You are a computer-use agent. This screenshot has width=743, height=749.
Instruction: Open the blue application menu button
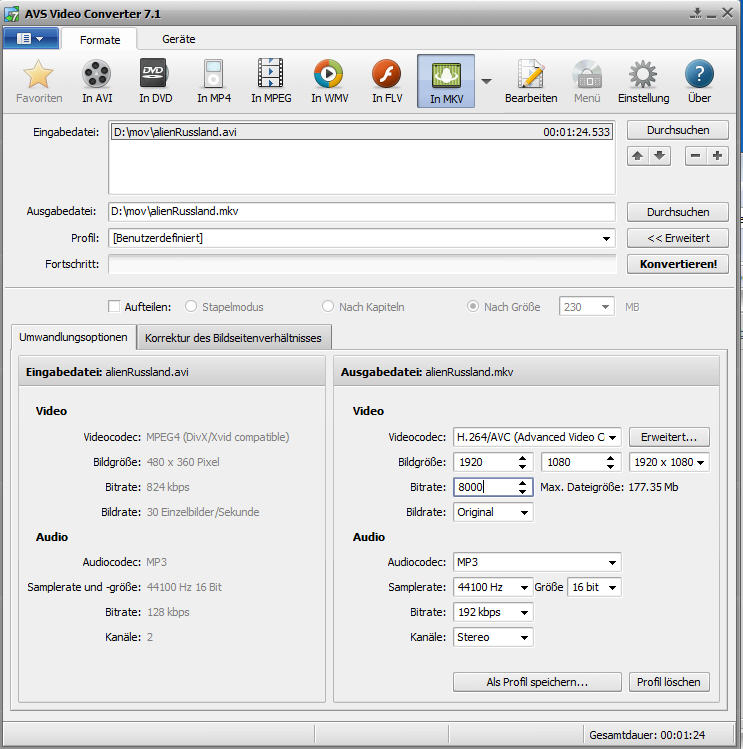coord(31,38)
